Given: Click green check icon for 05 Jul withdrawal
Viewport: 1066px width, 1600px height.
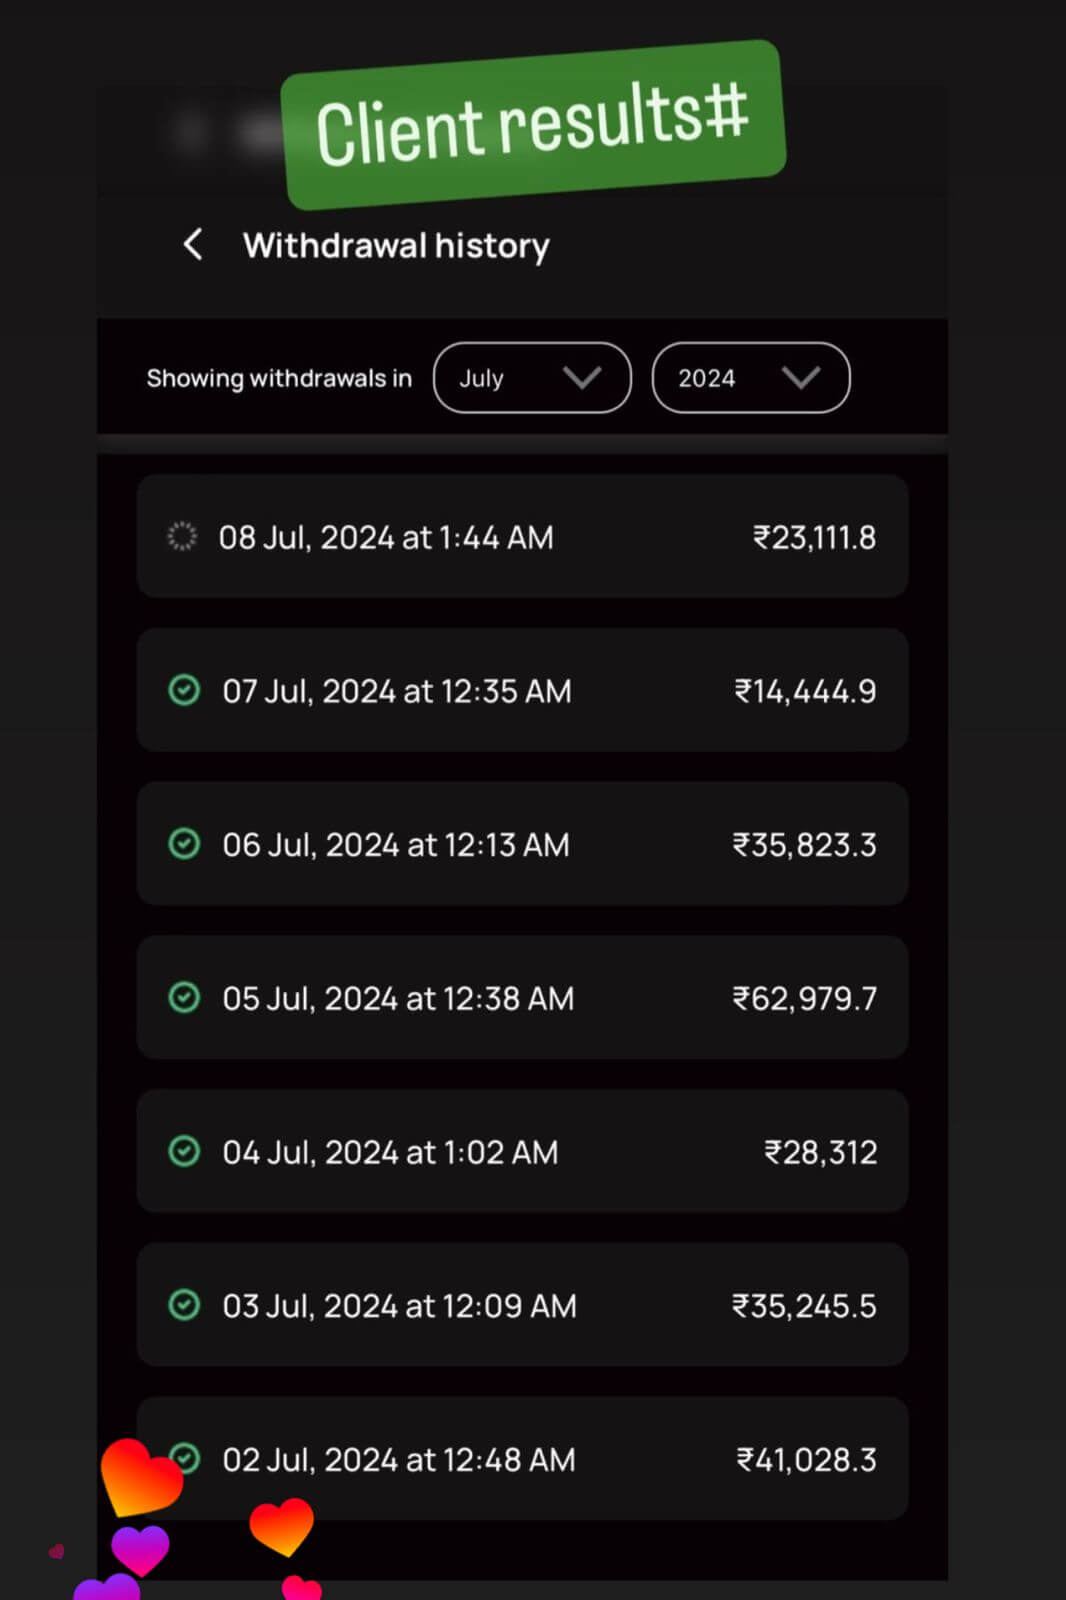Looking at the screenshot, I should coord(184,997).
